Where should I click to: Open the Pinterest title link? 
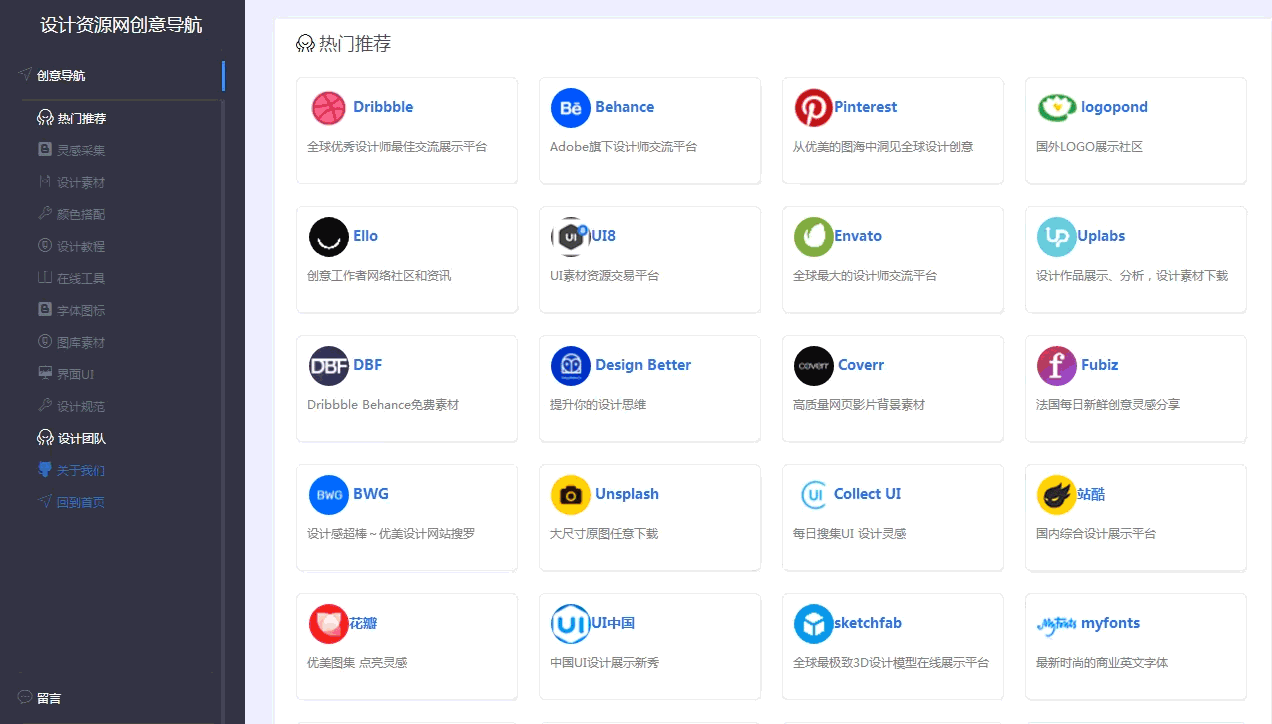pyautogui.click(x=866, y=107)
